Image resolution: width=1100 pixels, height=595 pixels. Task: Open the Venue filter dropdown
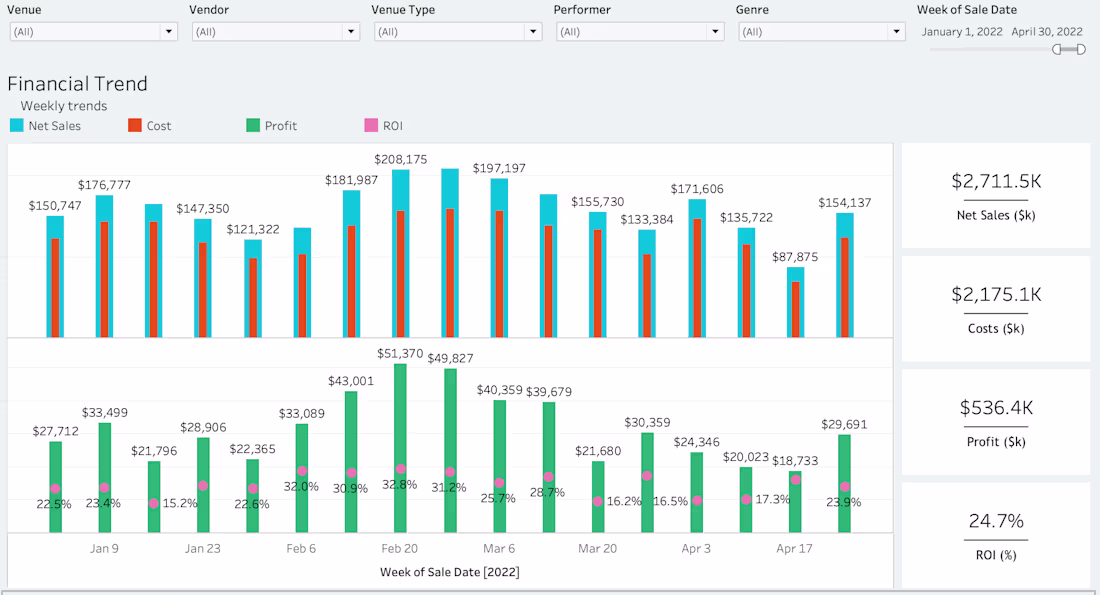coord(93,32)
